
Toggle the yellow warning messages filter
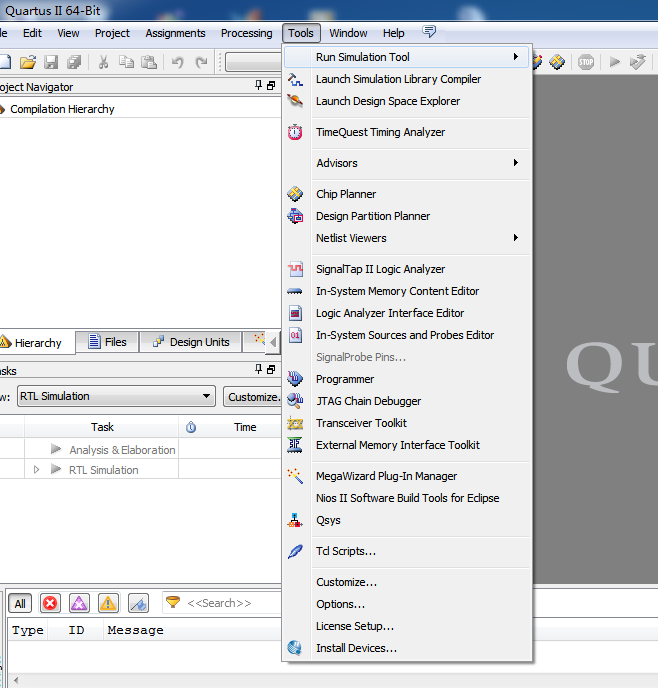pos(108,603)
